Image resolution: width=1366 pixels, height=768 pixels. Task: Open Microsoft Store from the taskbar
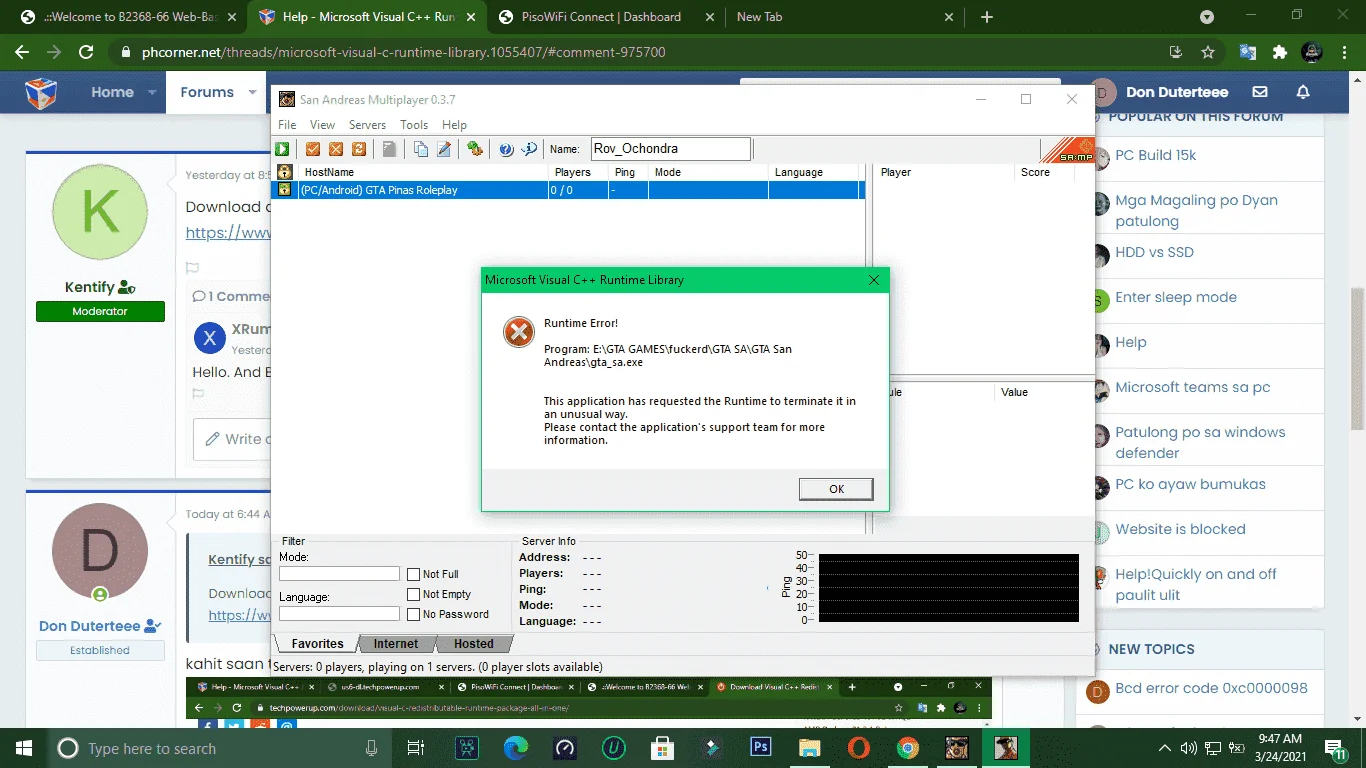663,748
